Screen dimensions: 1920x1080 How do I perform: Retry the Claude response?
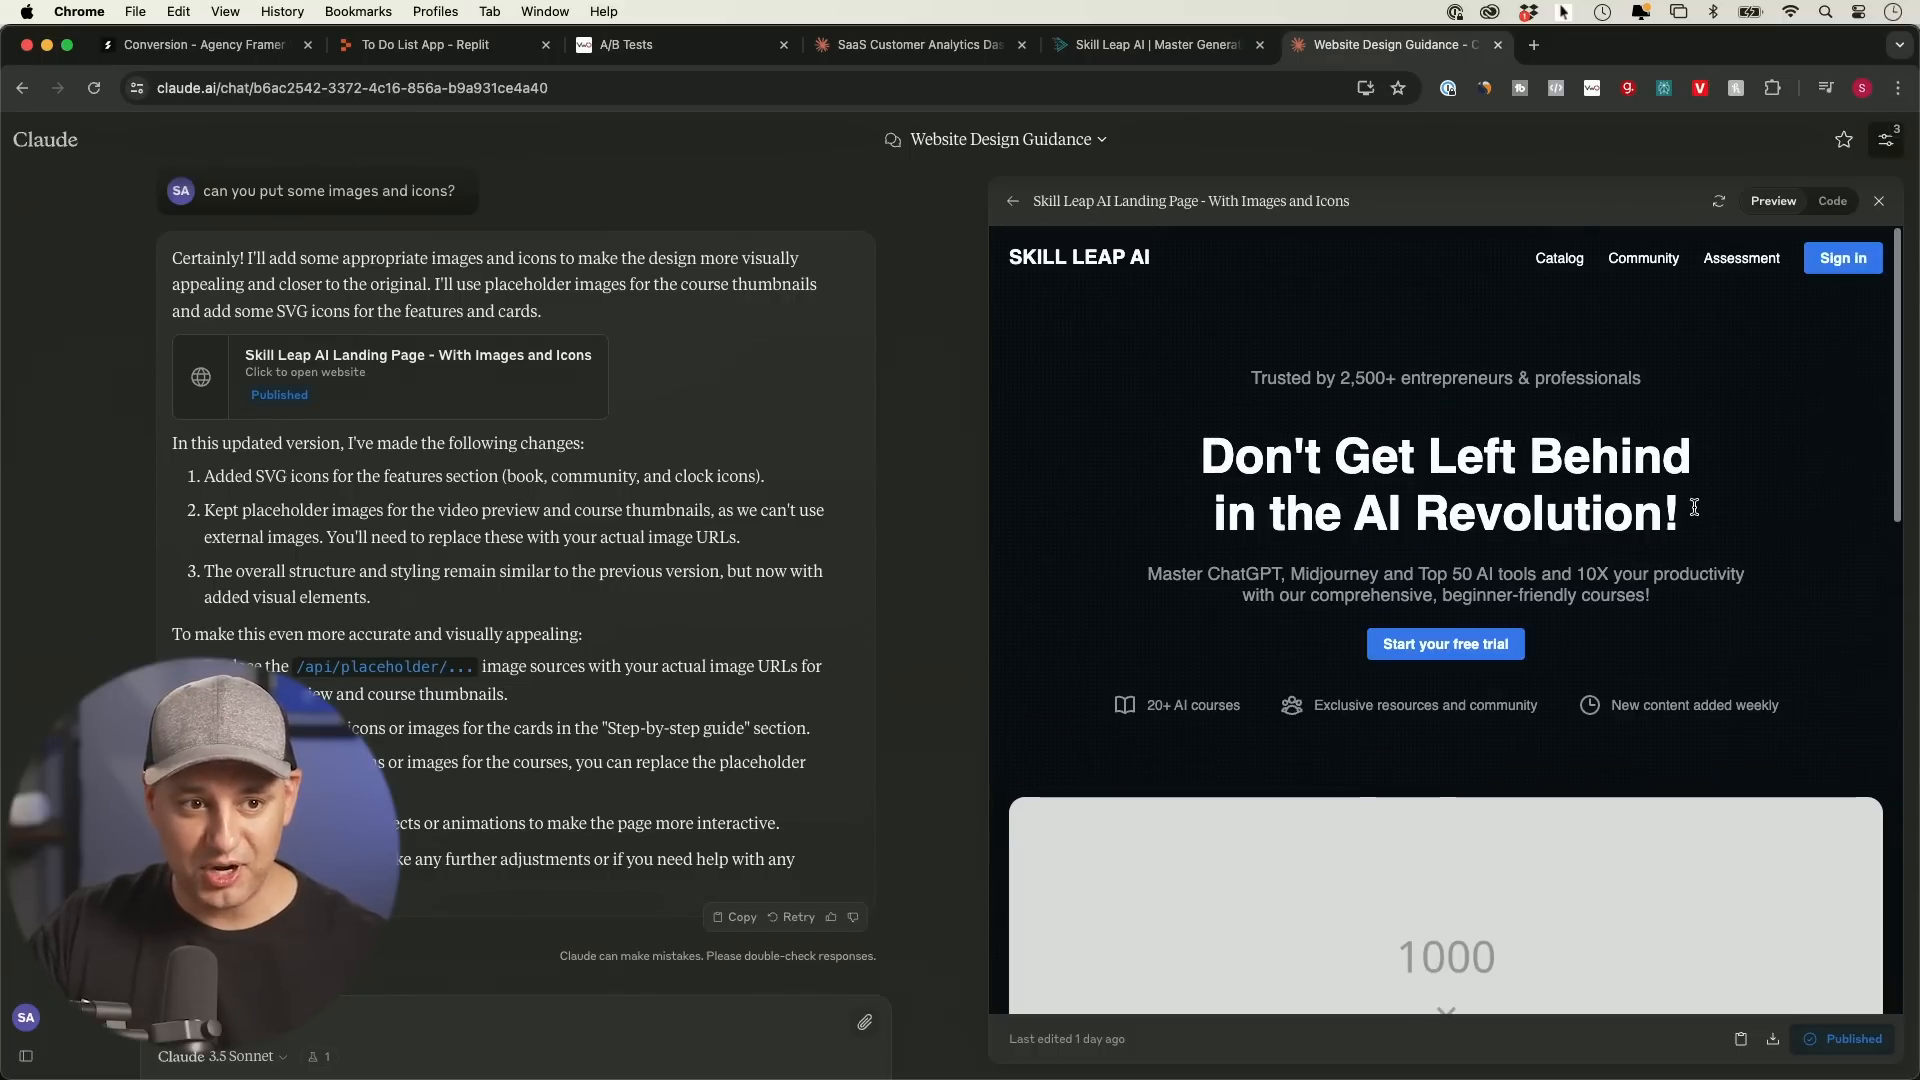[x=791, y=917]
